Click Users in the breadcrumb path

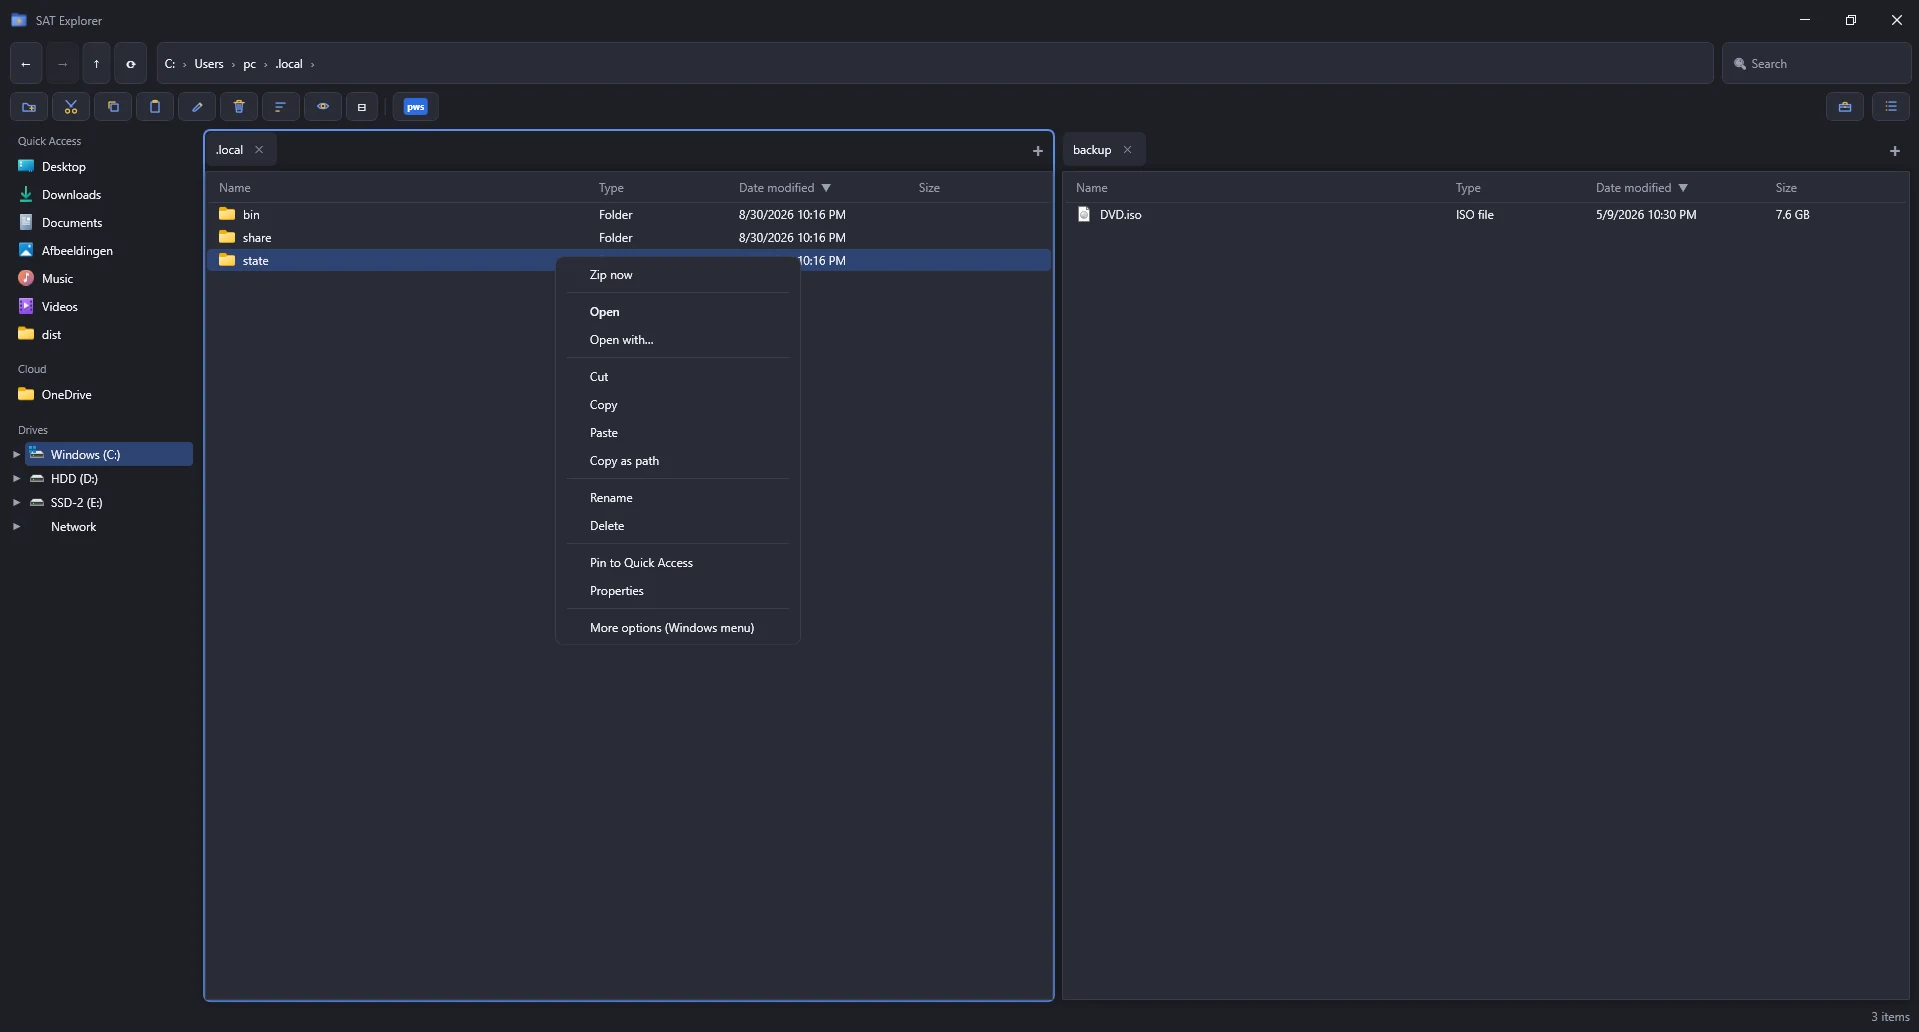209,64
